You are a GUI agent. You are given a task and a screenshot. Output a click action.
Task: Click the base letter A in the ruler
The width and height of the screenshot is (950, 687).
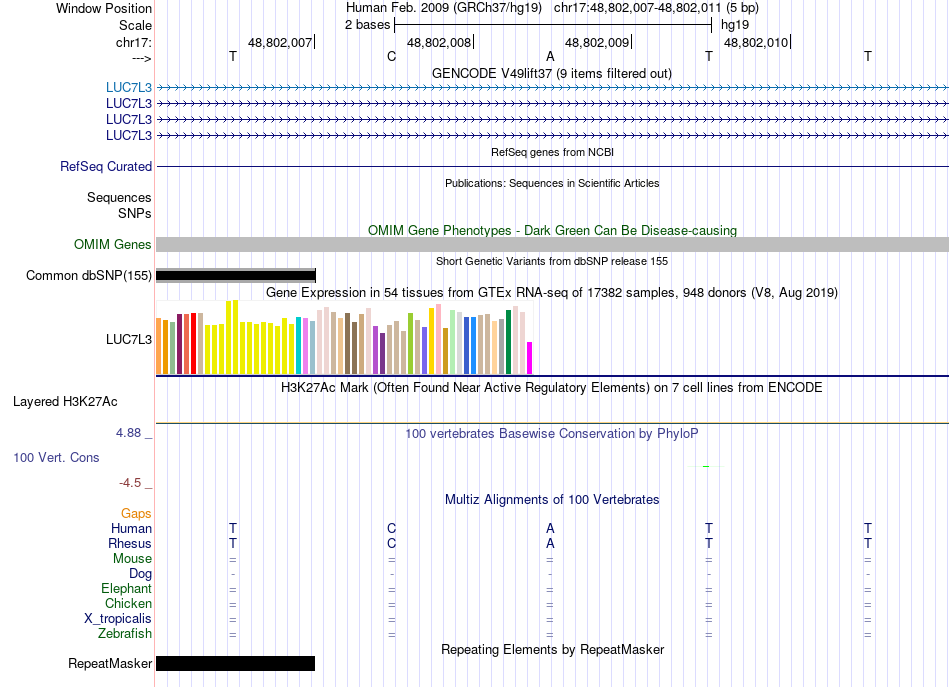pos(550,56)
